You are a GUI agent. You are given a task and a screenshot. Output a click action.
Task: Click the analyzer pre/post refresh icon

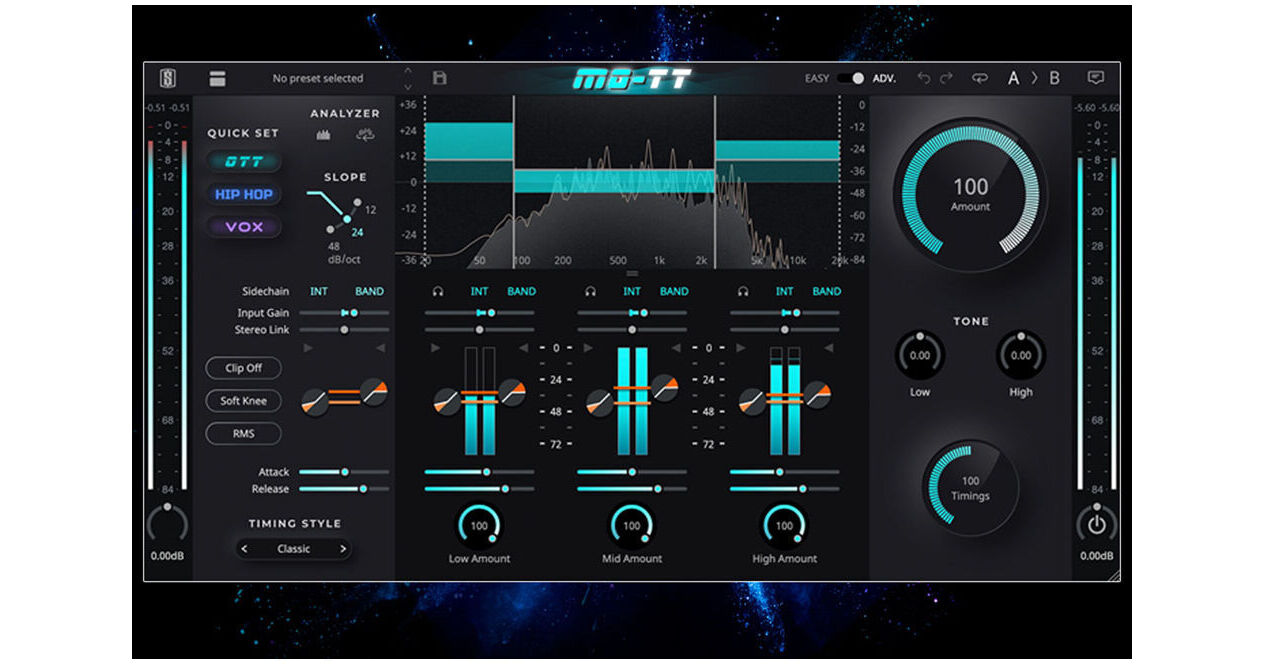[366, 135]
